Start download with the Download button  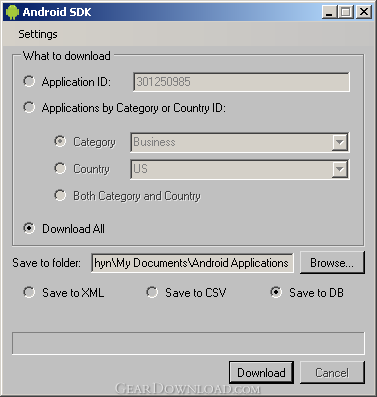[261, 372]
